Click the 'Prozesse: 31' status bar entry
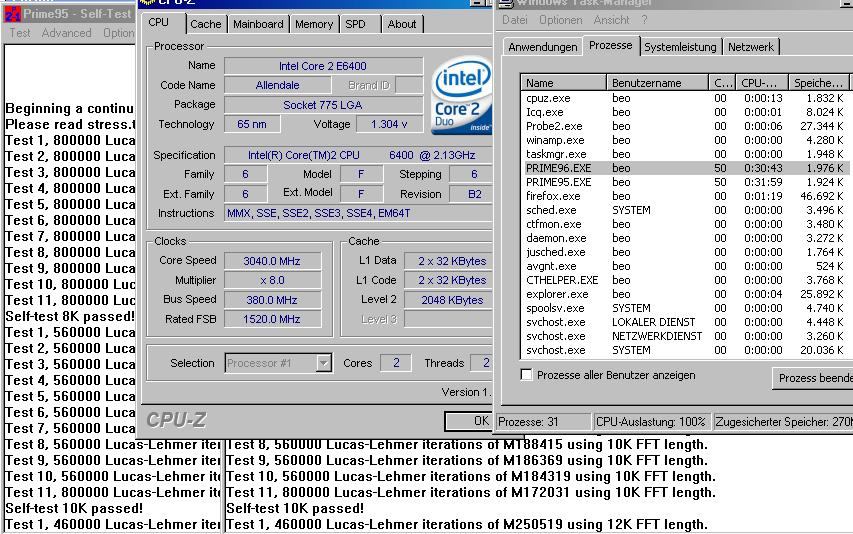 pyautogui.click(x=543, y=421)
